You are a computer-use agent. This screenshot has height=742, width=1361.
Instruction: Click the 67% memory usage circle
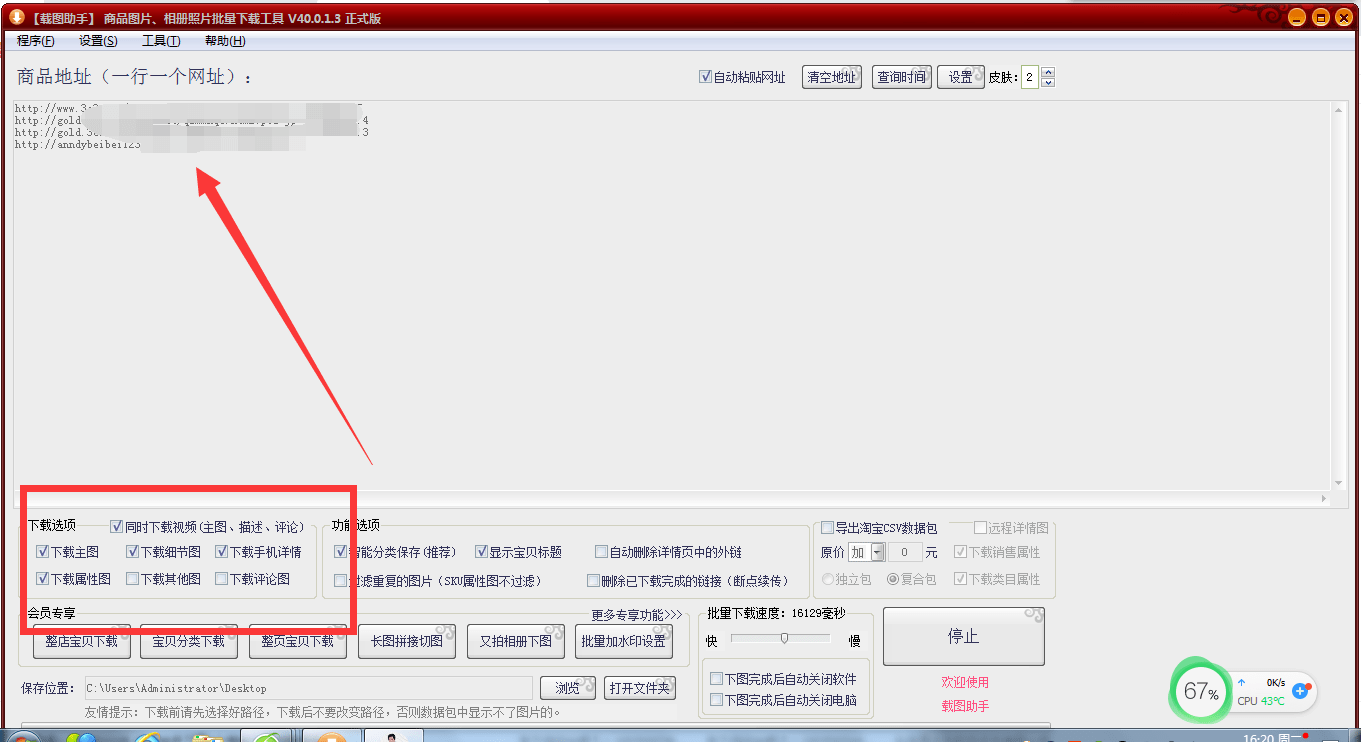point(1200,691)
